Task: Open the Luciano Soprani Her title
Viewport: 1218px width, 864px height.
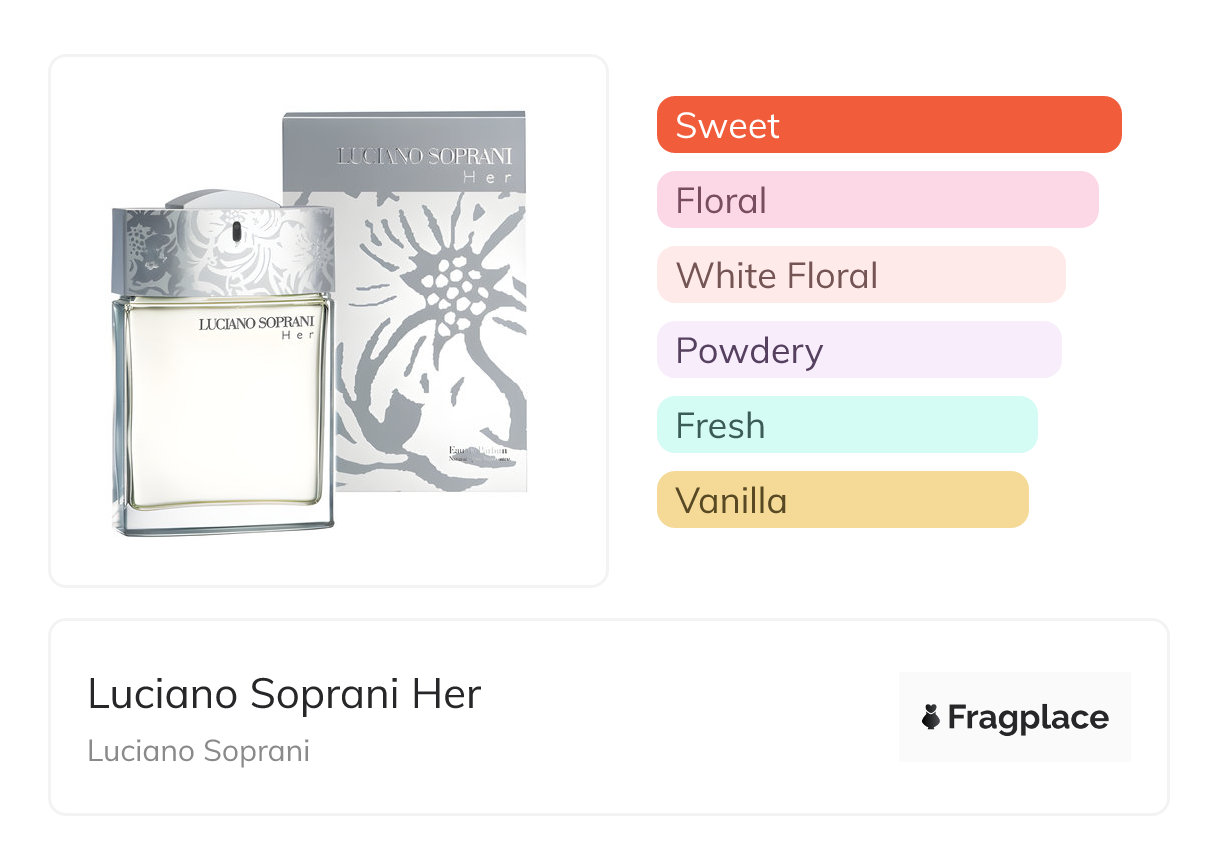Action: pos(284,694)
